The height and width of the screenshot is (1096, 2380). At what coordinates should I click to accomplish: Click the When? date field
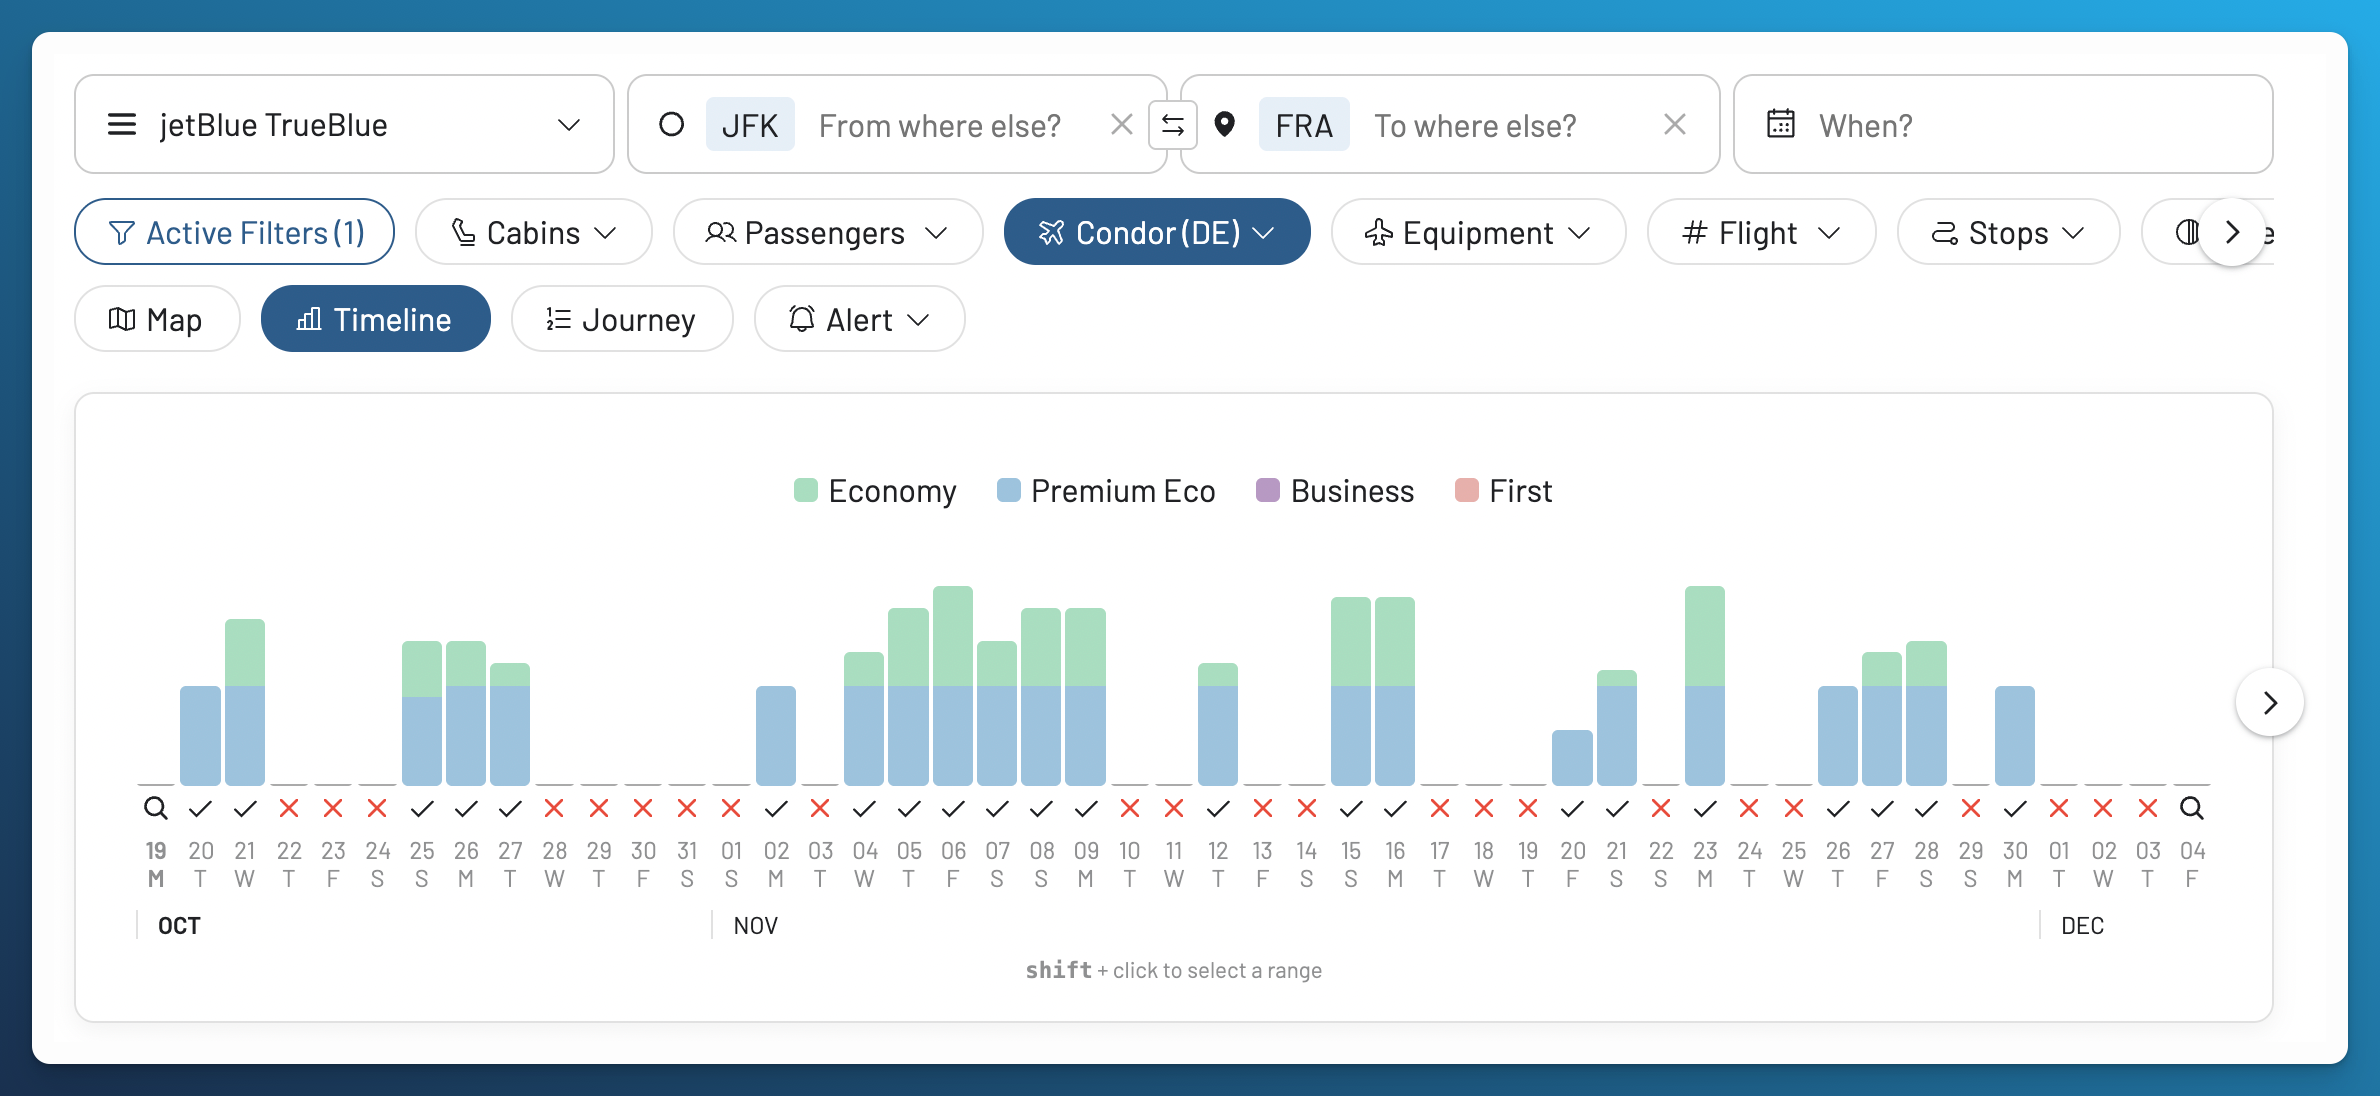tap(2003, 124)
